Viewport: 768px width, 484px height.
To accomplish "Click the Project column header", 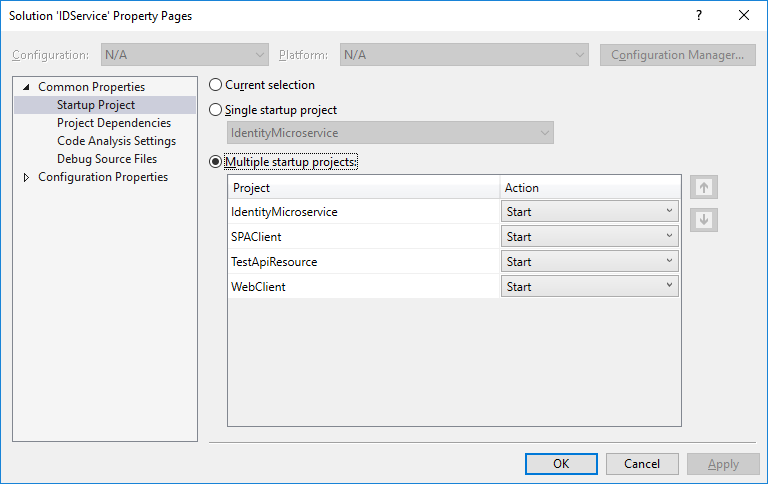I will tap(363, 188).
